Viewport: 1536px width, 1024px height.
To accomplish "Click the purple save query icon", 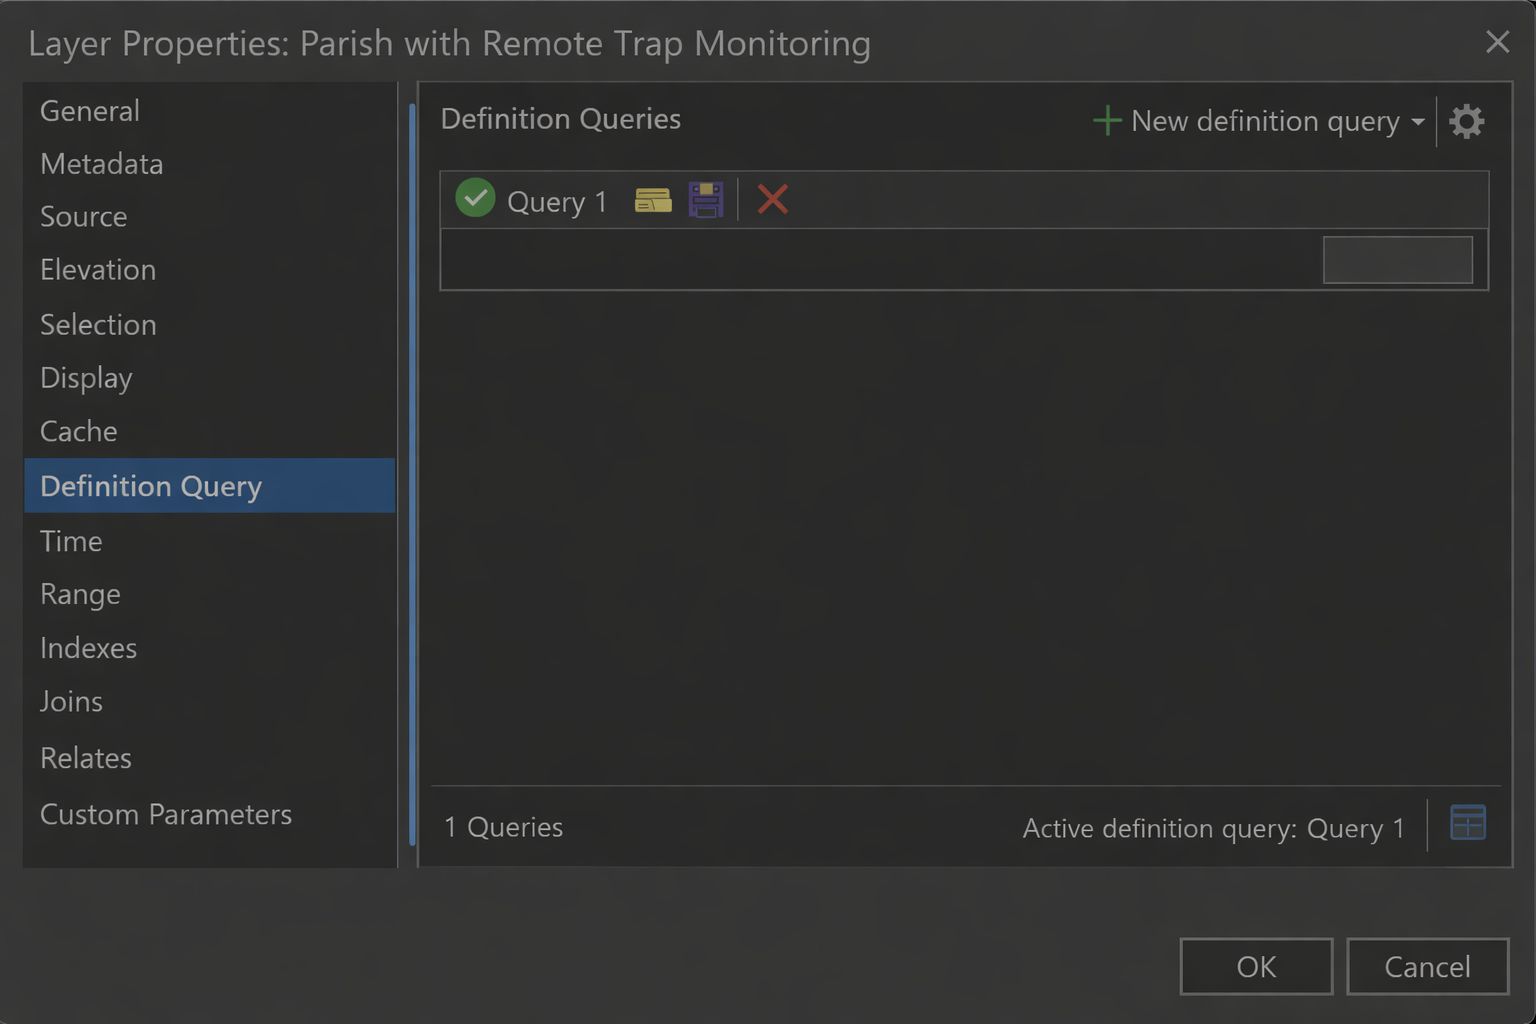I will click(706, 200).
